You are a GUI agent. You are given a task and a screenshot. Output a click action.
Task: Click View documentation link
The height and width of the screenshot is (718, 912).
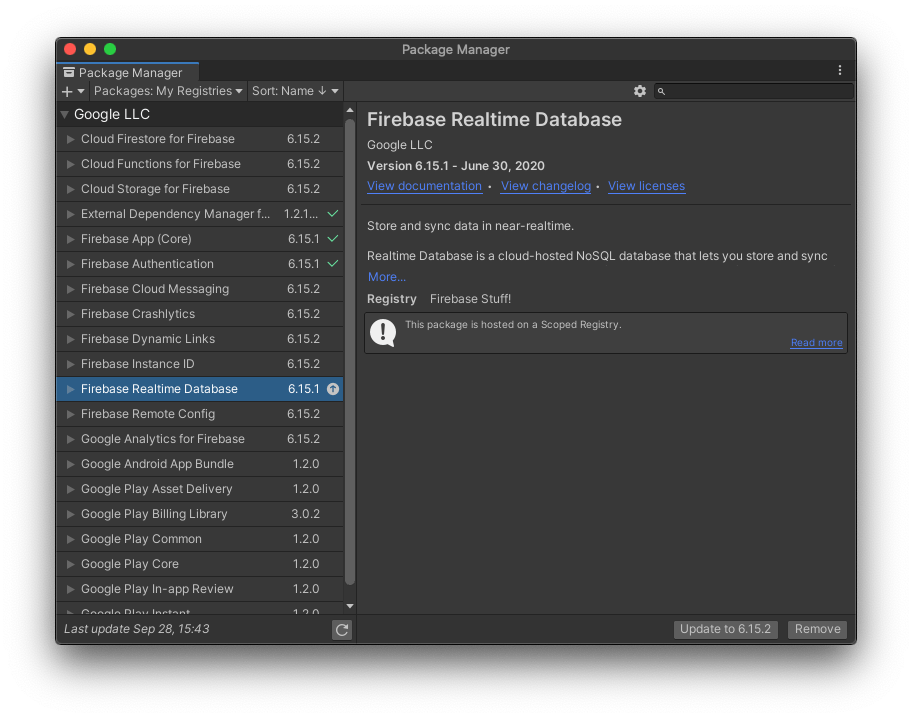(425, 186)
